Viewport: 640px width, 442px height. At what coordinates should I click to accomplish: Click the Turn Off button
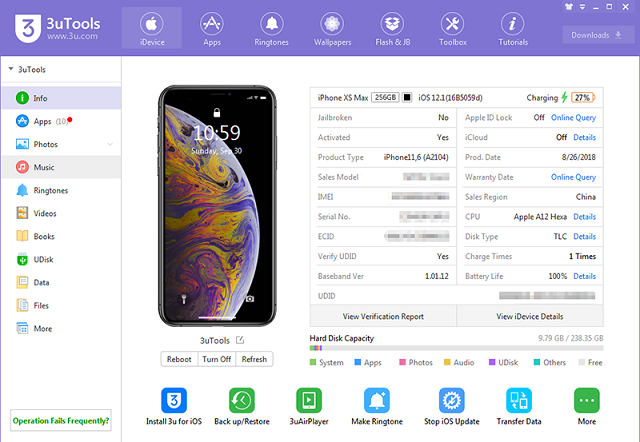point(216,359)
